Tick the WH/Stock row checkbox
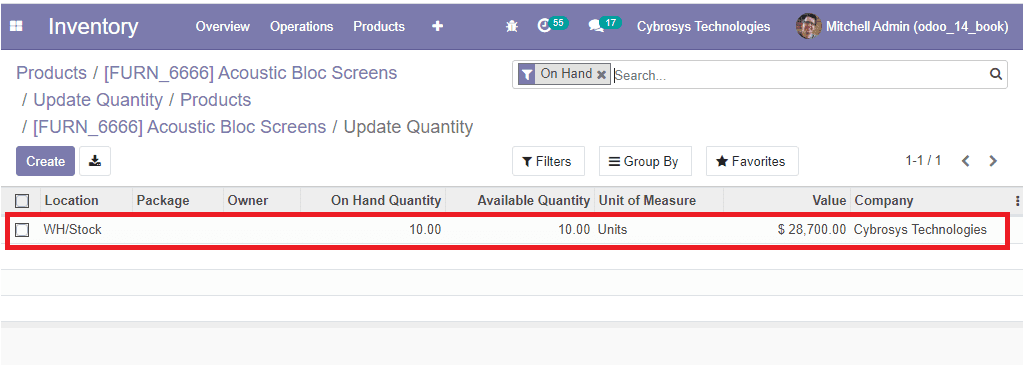This screenshot has height=366, width=1024. point(22,230)
